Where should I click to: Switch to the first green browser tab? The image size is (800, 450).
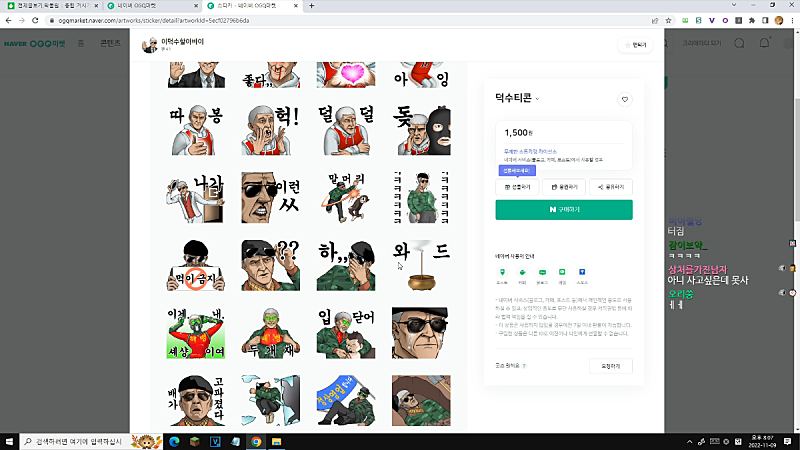point(52,6)
